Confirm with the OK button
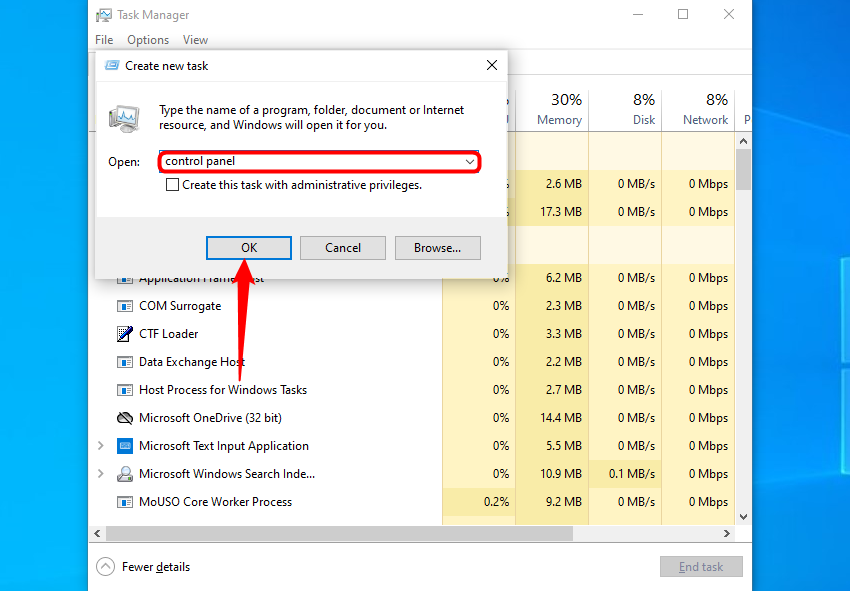This screenshot has width=850, height=591. pyautogui.click(x=249, y=248)
